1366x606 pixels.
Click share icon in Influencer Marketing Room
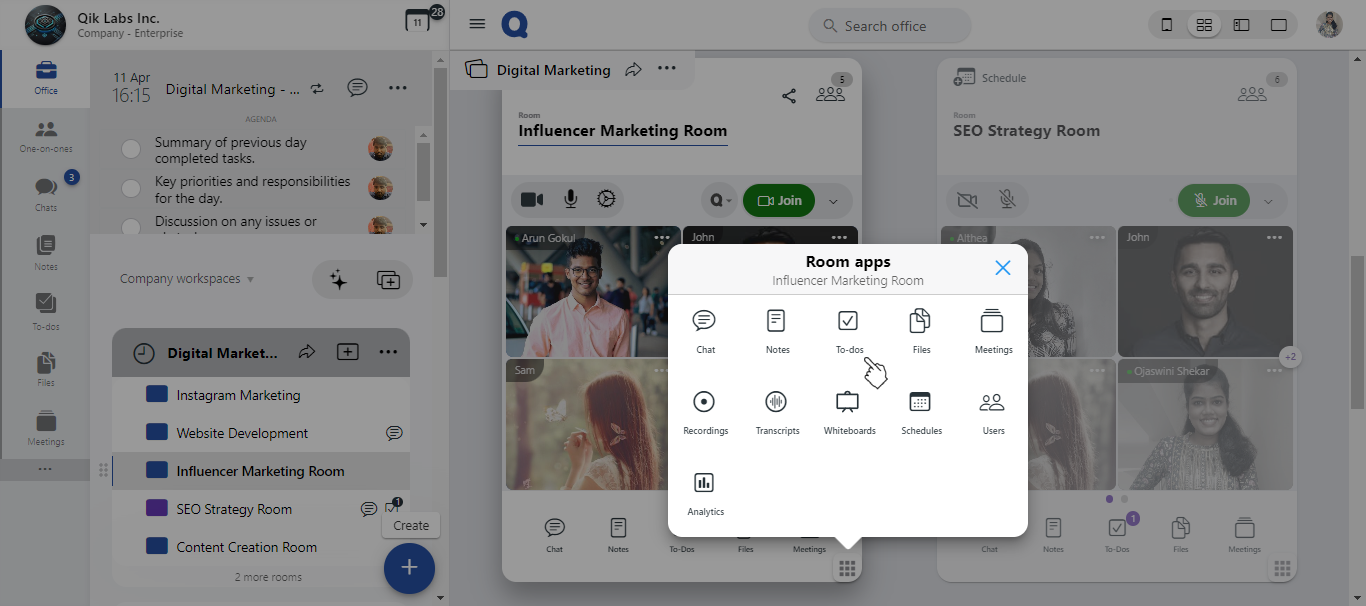pyautogui.click(x=789, y=96)
